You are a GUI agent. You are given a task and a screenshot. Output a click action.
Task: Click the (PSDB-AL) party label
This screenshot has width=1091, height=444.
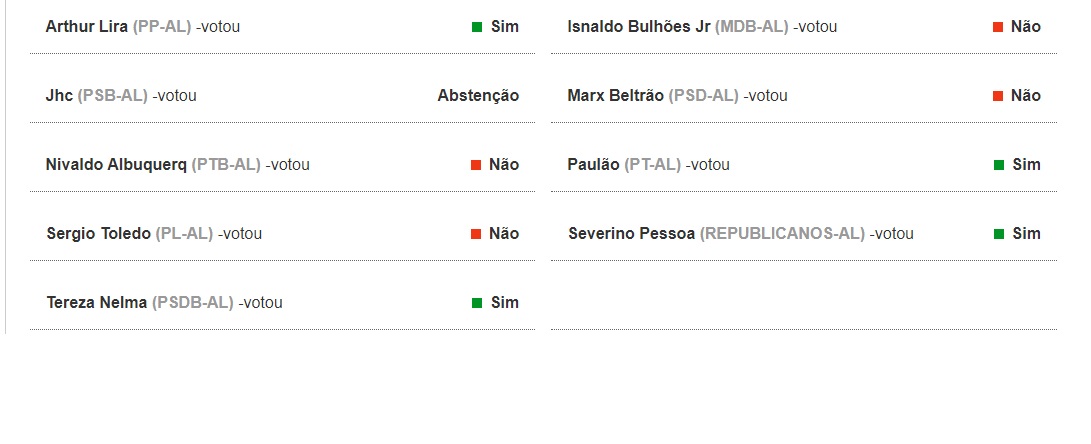click(193, 303)
